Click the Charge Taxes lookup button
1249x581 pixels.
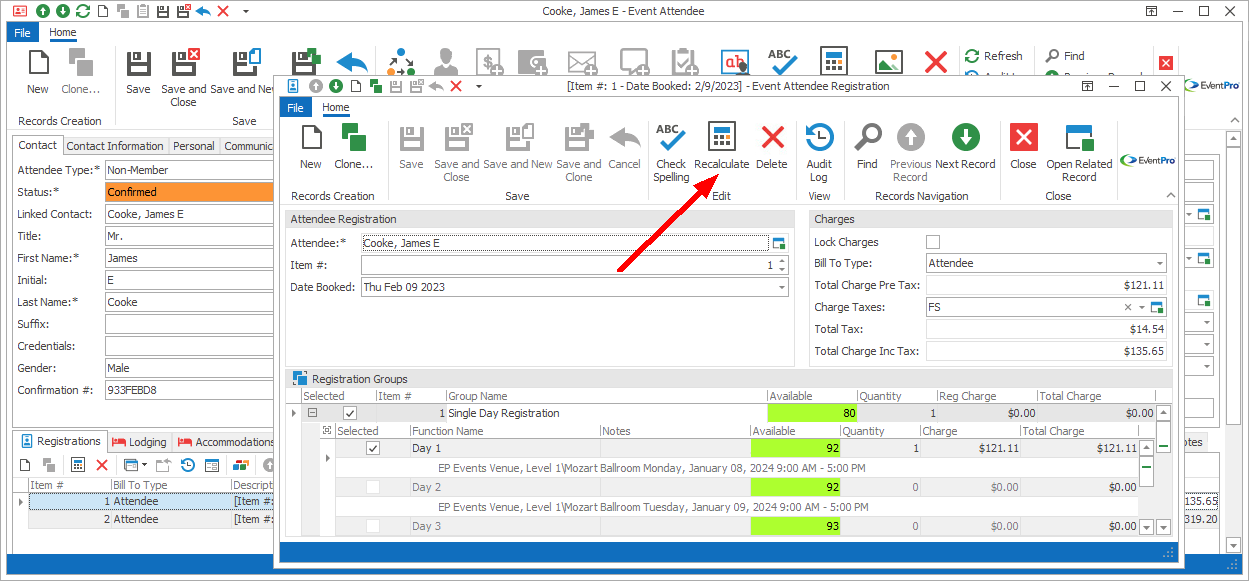(1157, 308)
